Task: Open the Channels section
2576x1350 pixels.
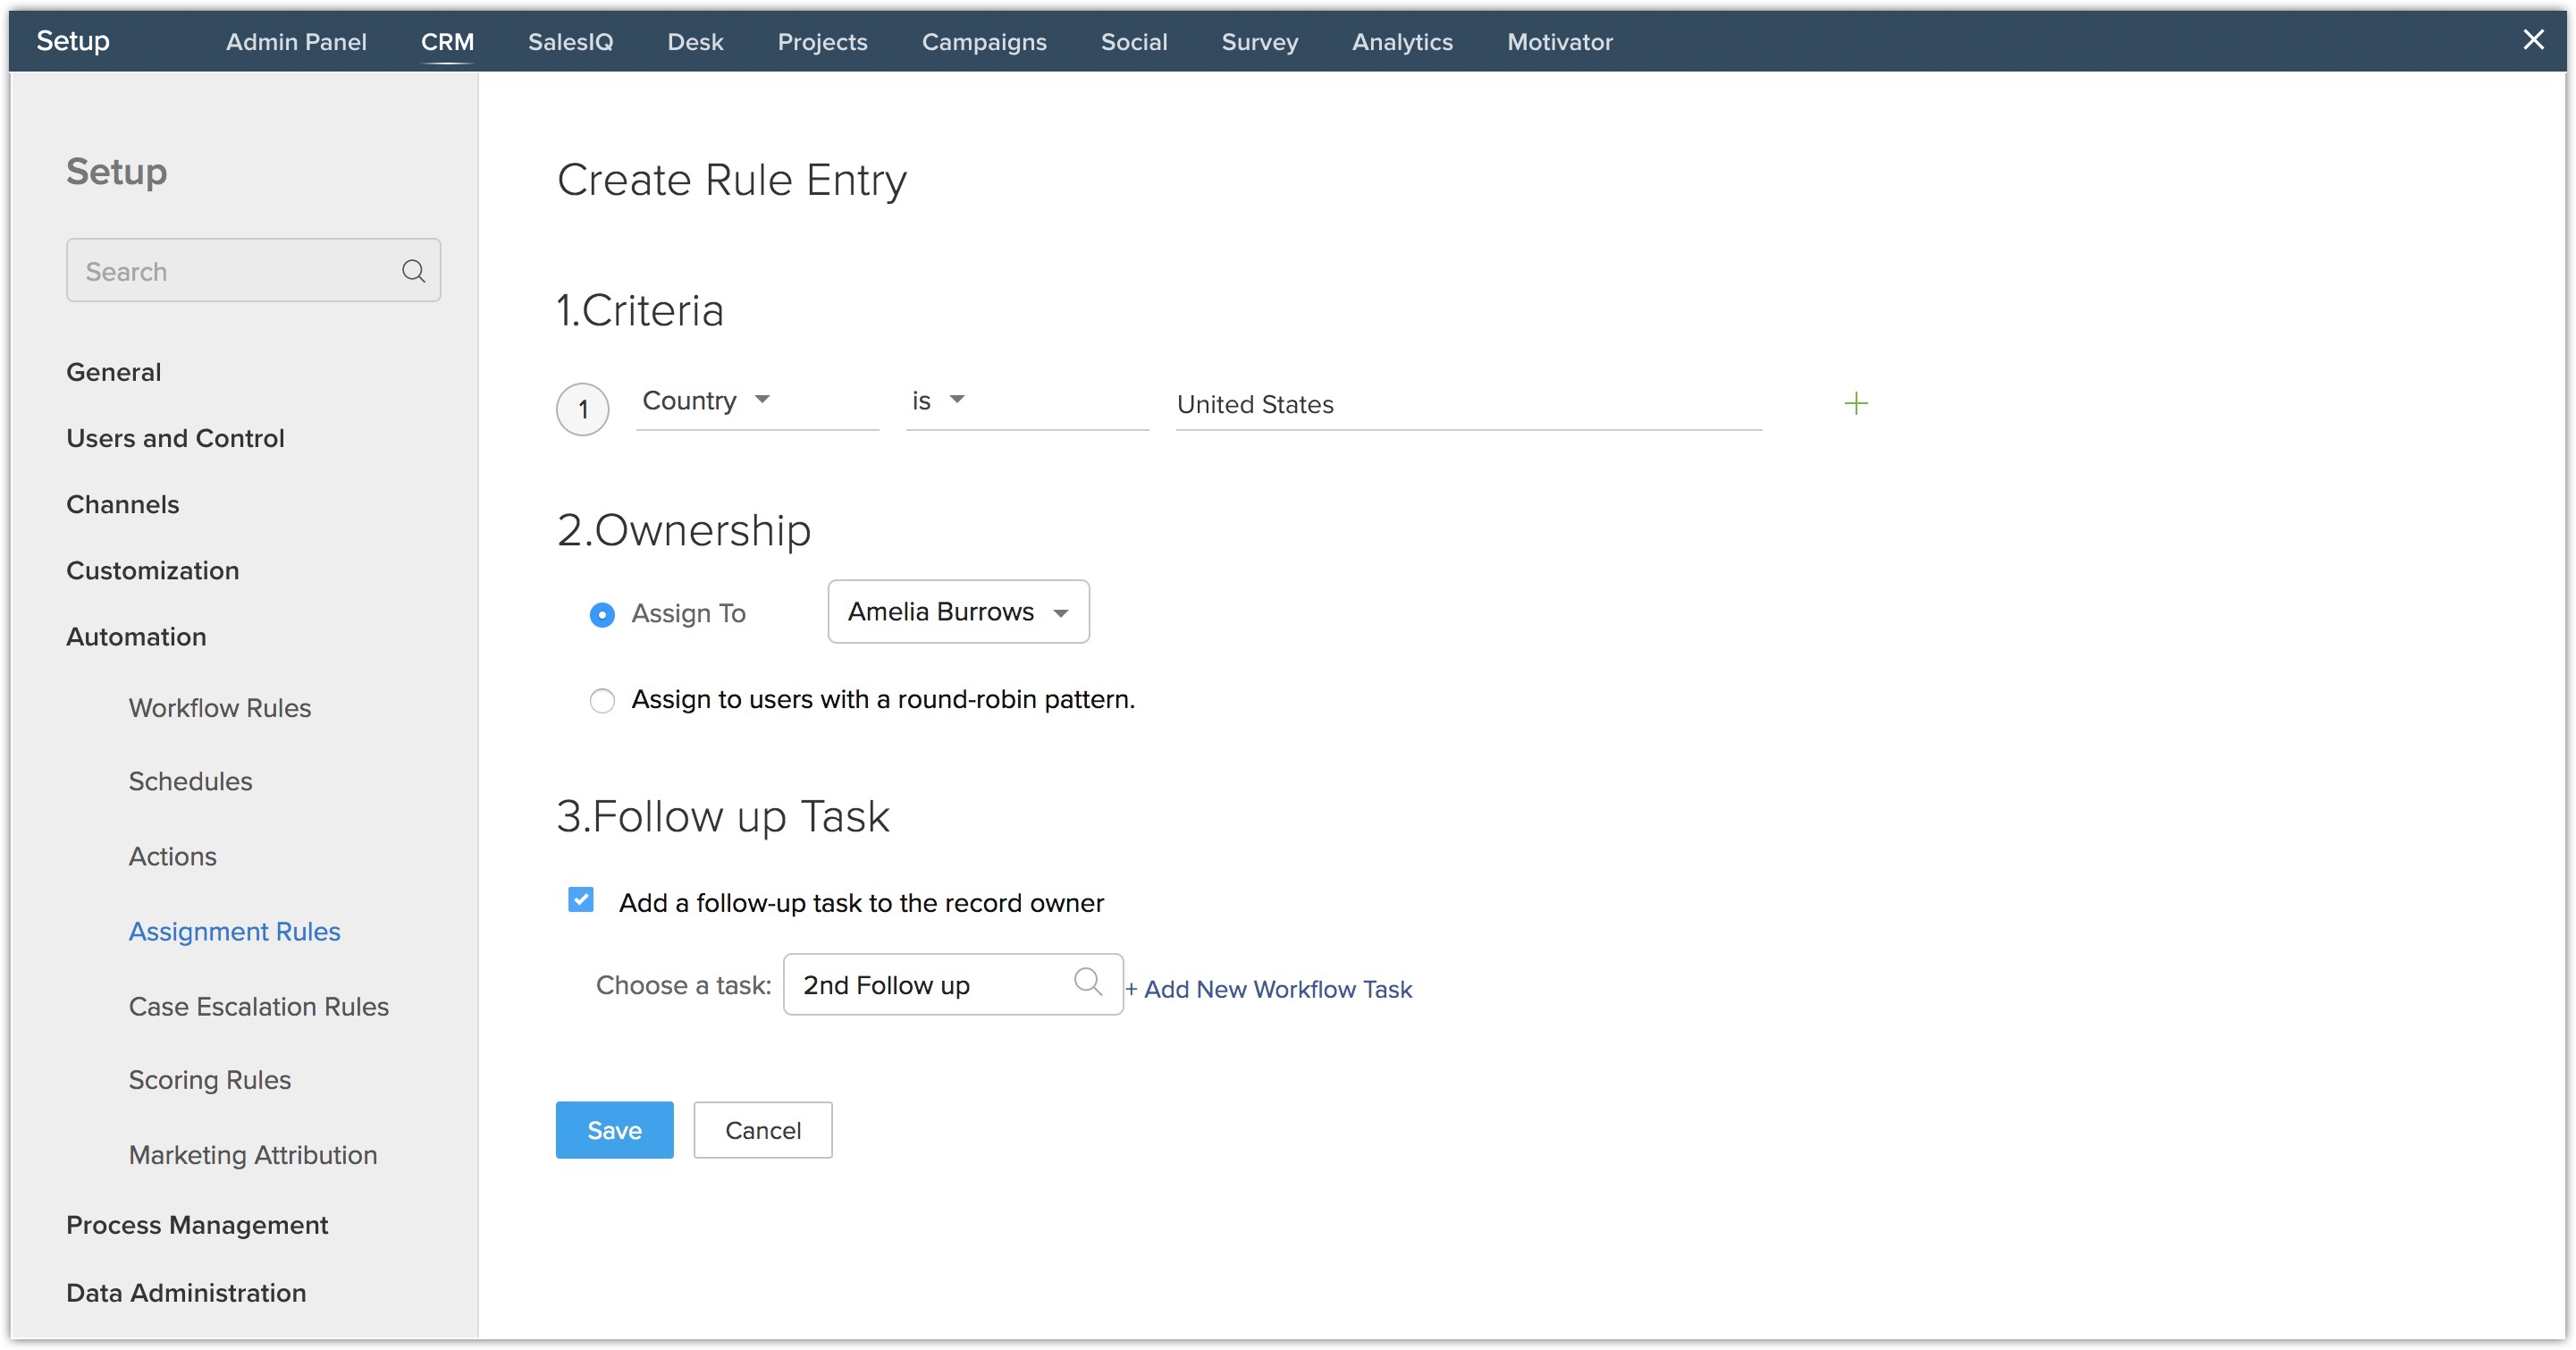Action: point(122,504)
